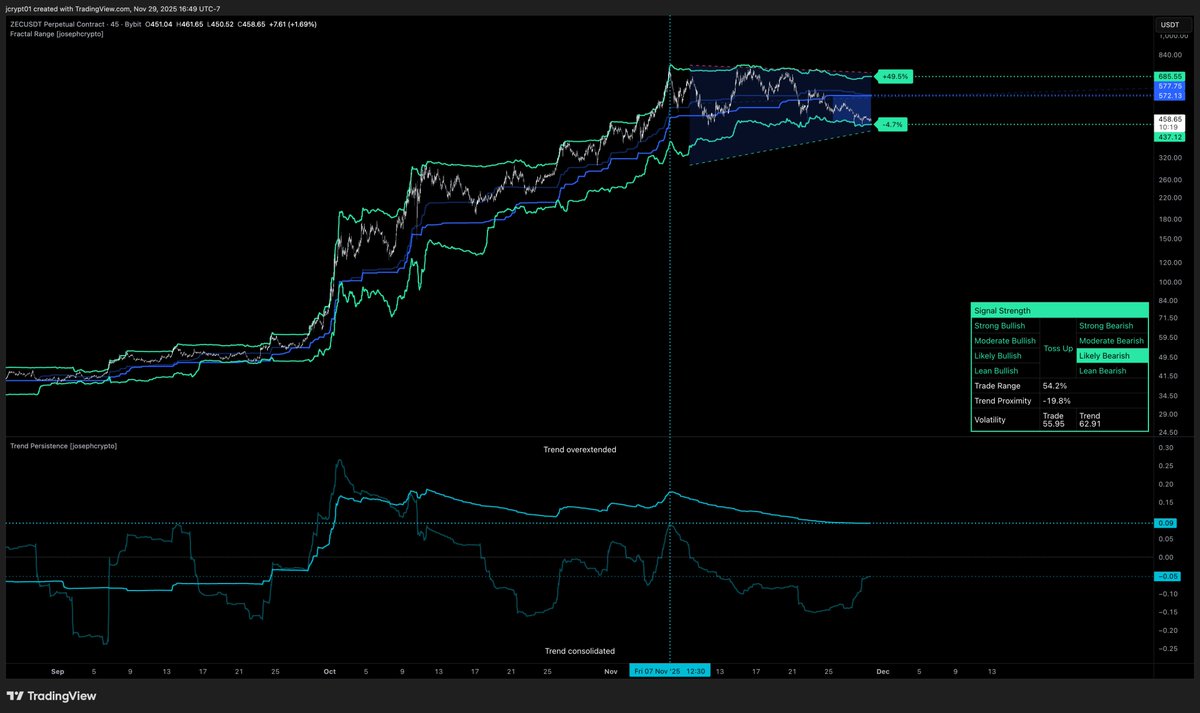Select the Trend Persistence [josephcrypto] indicator label

tap(63, 445)
